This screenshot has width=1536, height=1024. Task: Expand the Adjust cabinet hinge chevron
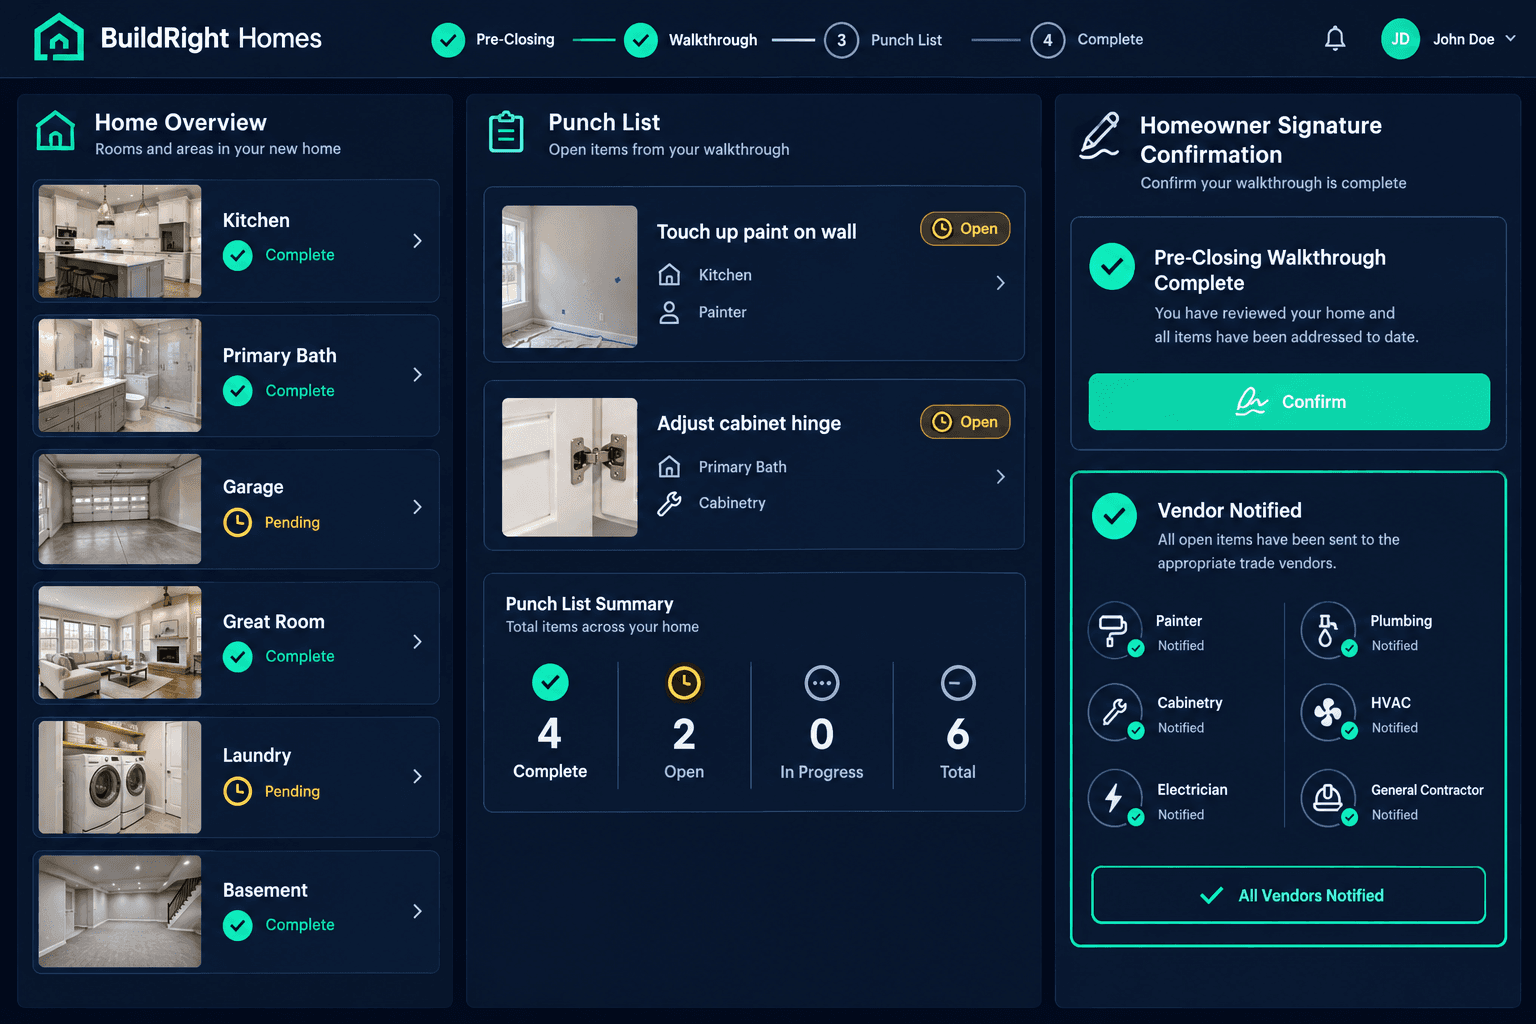pos(1000,477)
